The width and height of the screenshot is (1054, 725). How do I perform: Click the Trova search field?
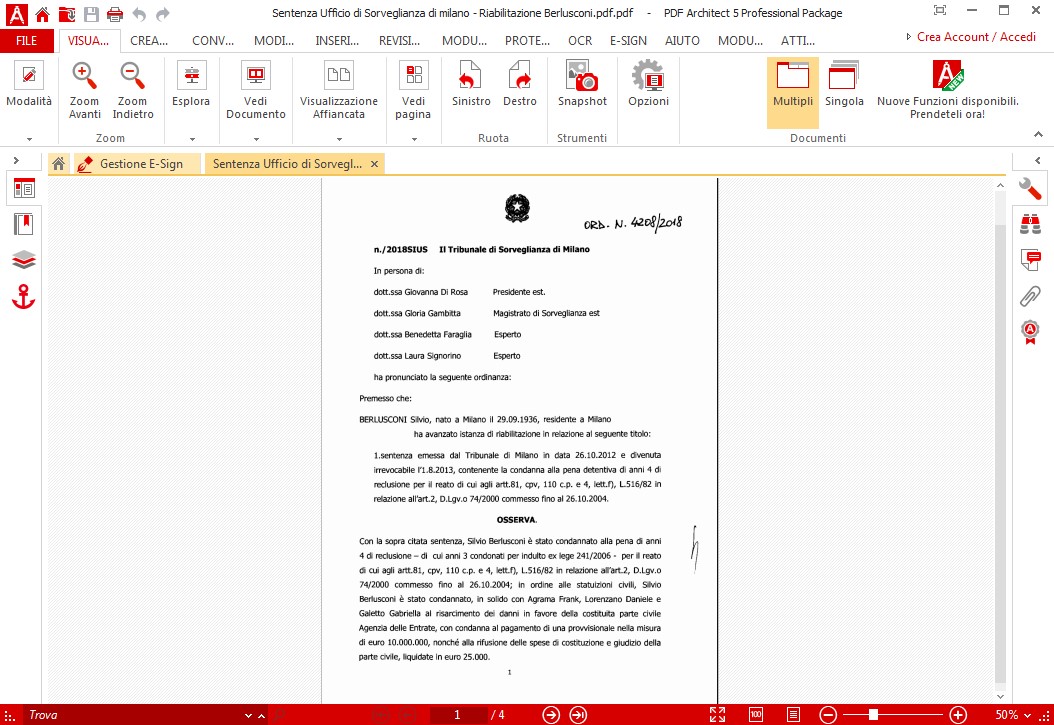(x=133, y=715)
